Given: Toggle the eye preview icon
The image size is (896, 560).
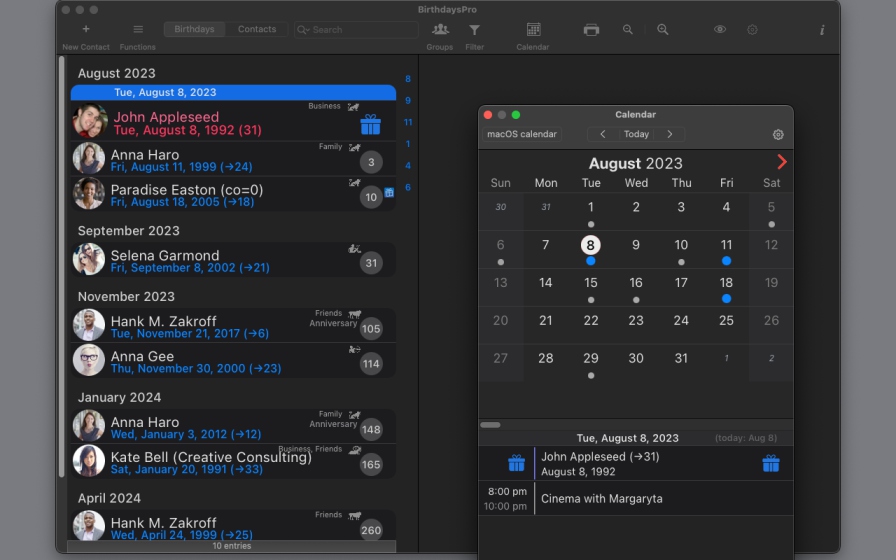Looking at the screenshot, I should (720, 29).
